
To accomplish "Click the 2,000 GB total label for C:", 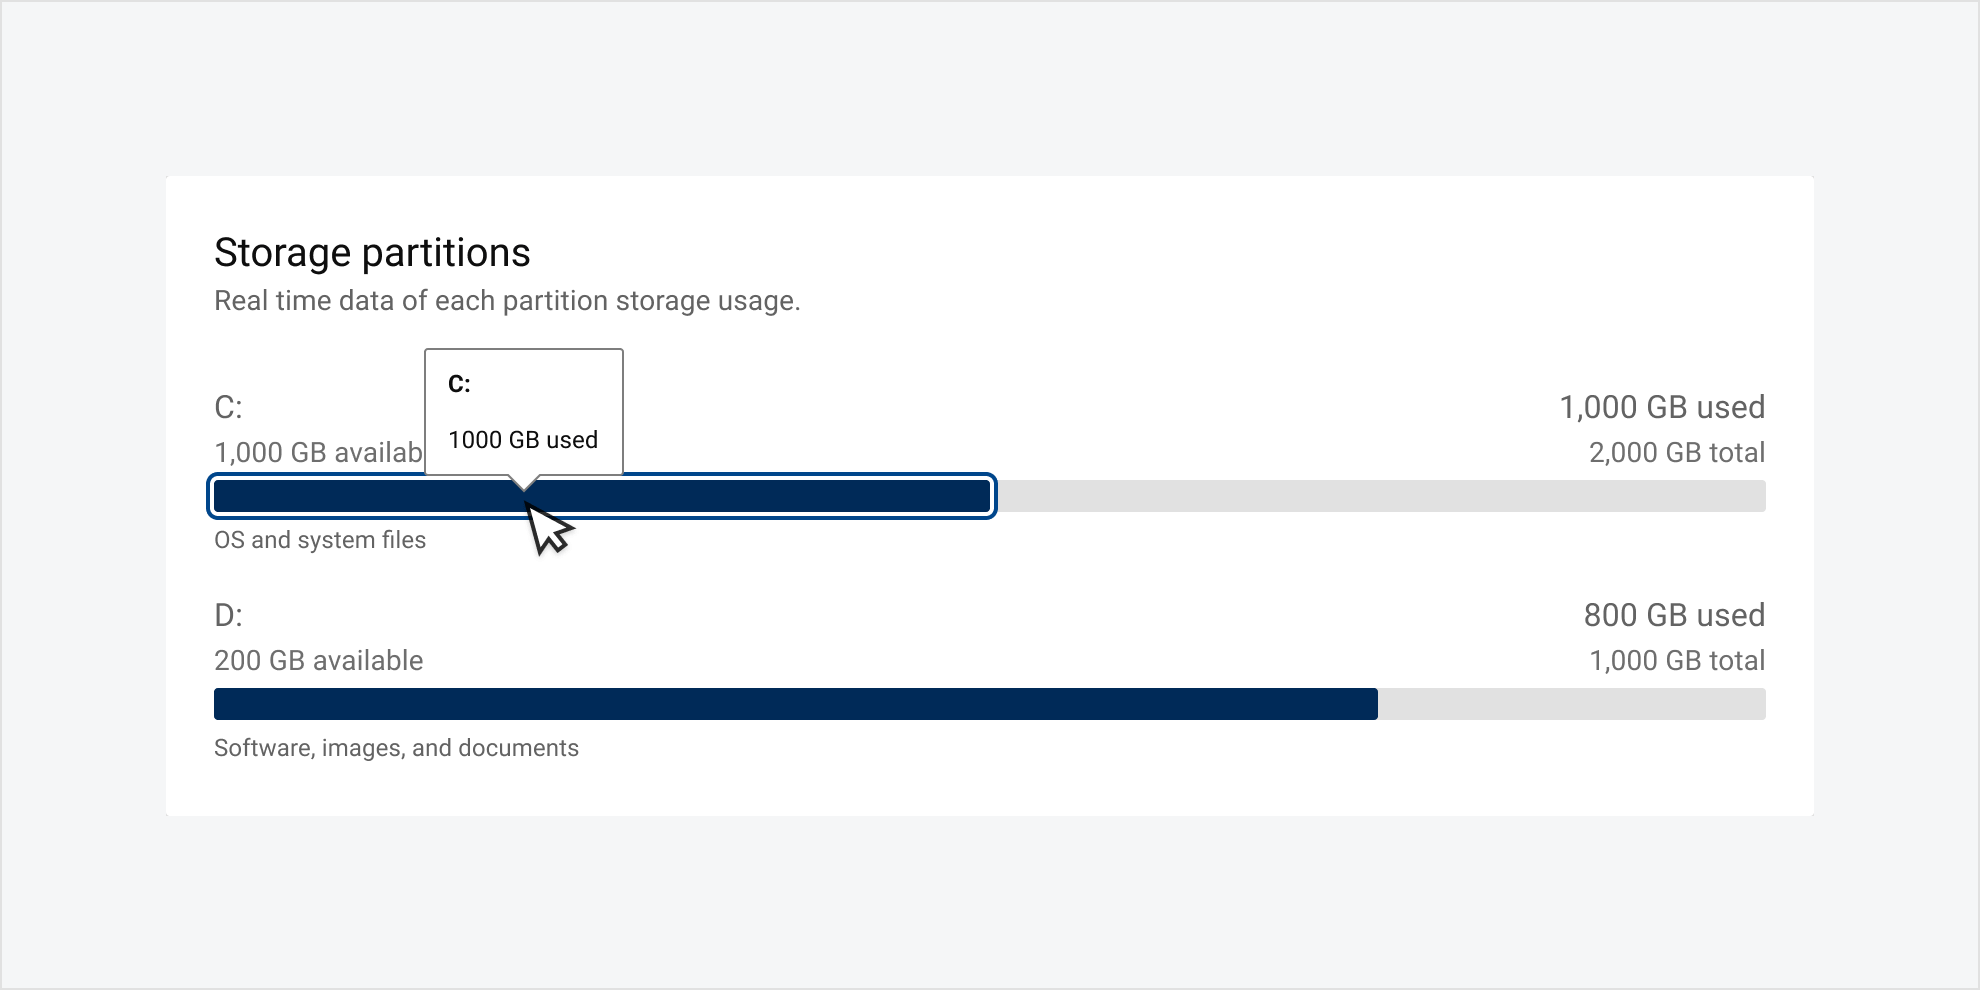I will (x=1677, y=452).
